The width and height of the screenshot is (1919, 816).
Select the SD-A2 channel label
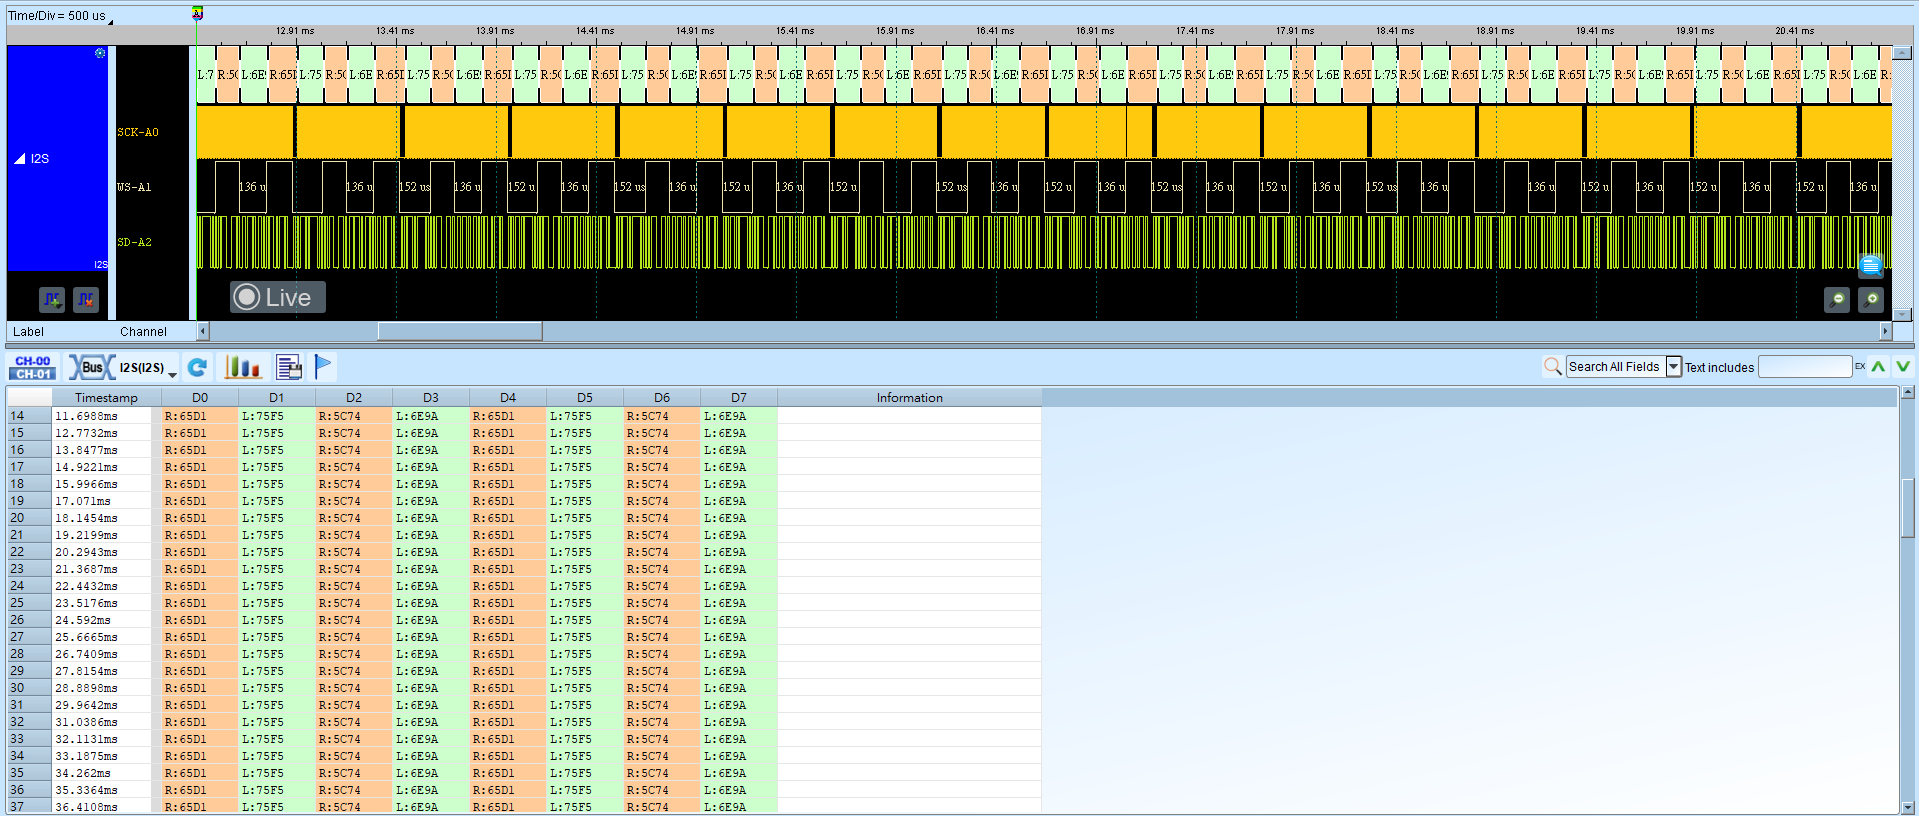tap(135, 242)
